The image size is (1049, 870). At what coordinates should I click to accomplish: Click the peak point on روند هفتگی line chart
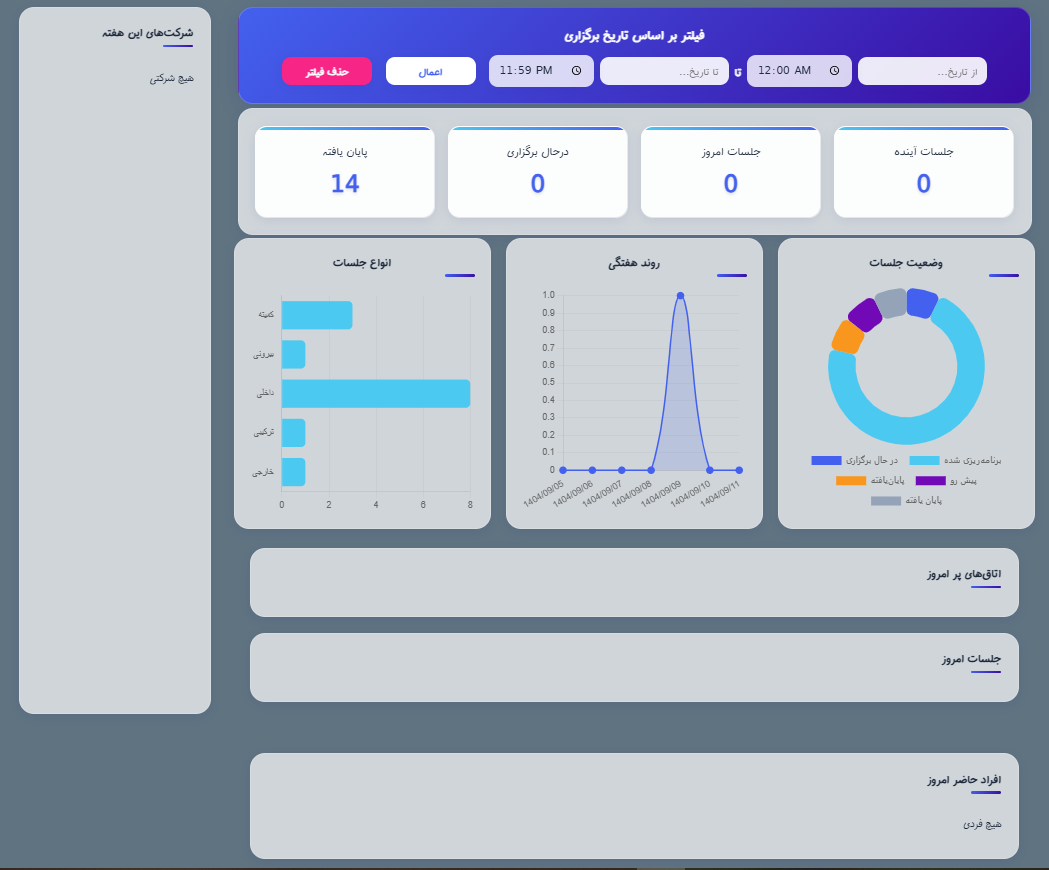click(x=680, y=295)
